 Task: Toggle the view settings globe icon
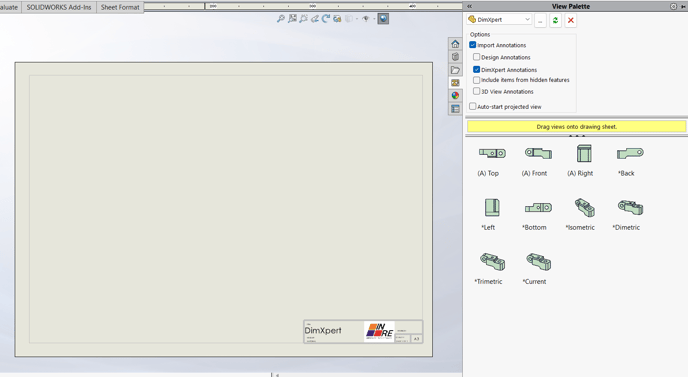point(383,19)
